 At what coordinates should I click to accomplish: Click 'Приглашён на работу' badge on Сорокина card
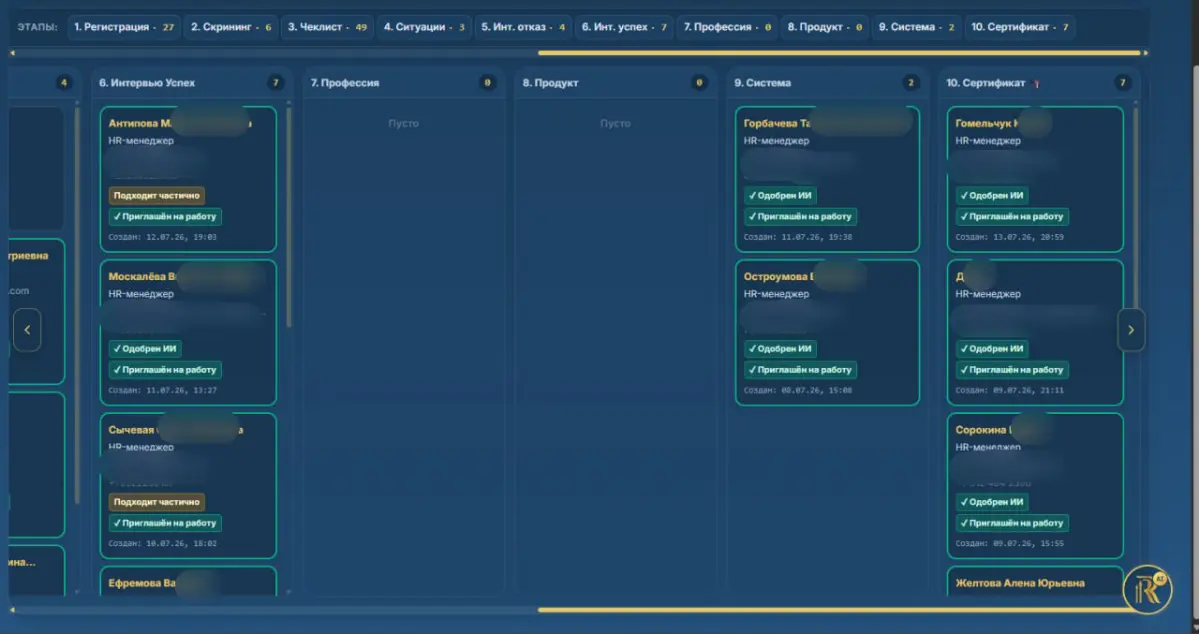tap(1012, 524)
